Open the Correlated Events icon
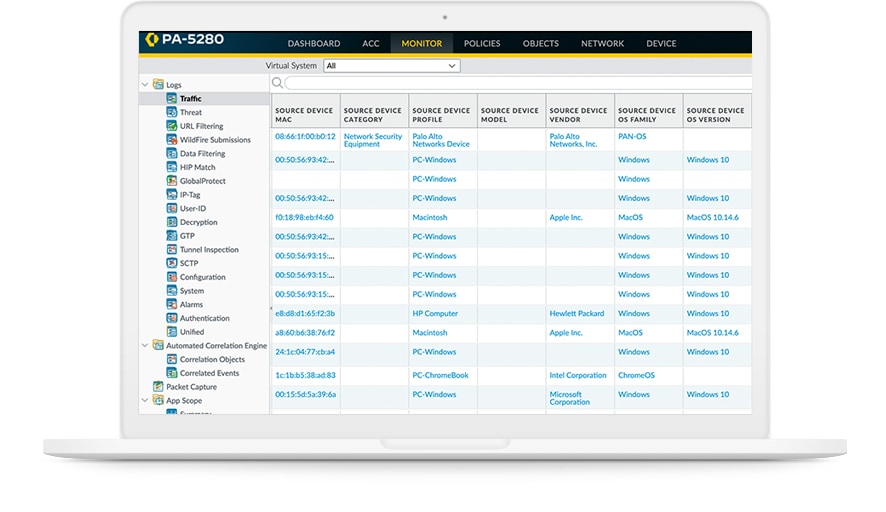 [x=172, y=372]
